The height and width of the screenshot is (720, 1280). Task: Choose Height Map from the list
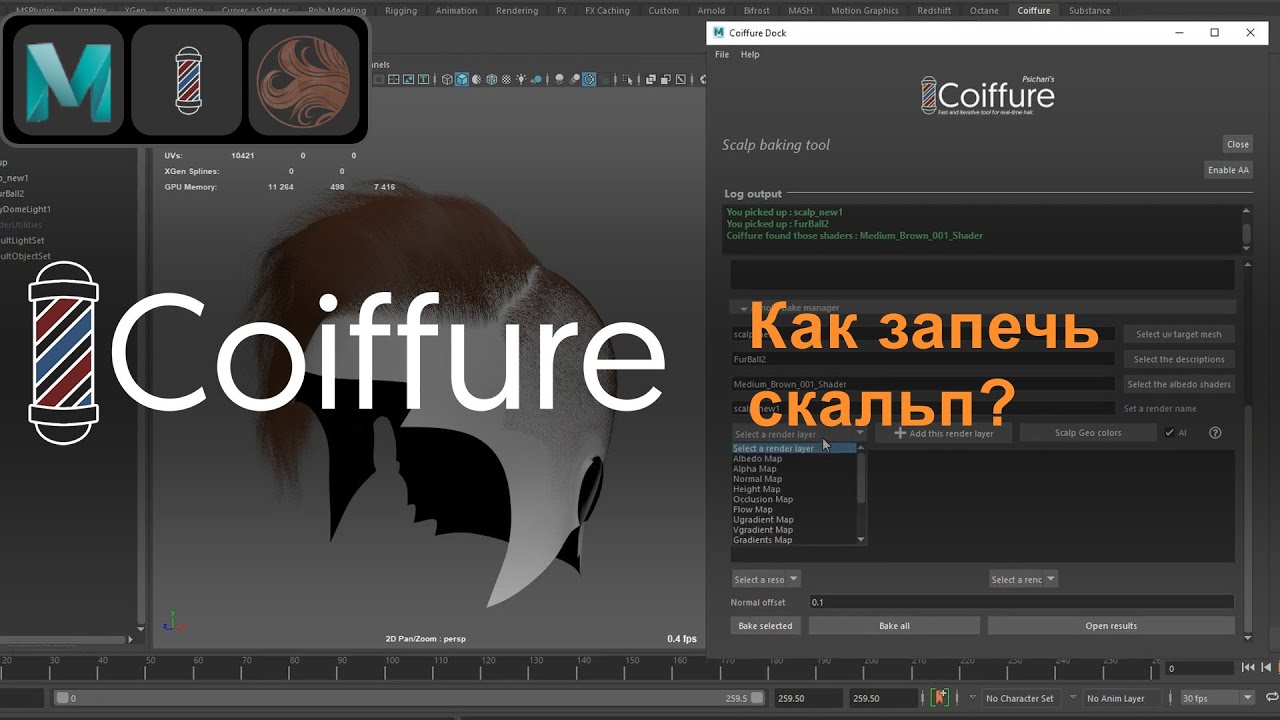(x=757, y=489)
